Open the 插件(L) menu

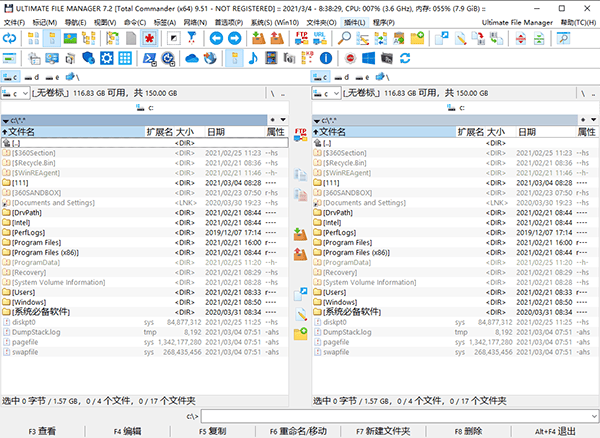click(354, 23)
